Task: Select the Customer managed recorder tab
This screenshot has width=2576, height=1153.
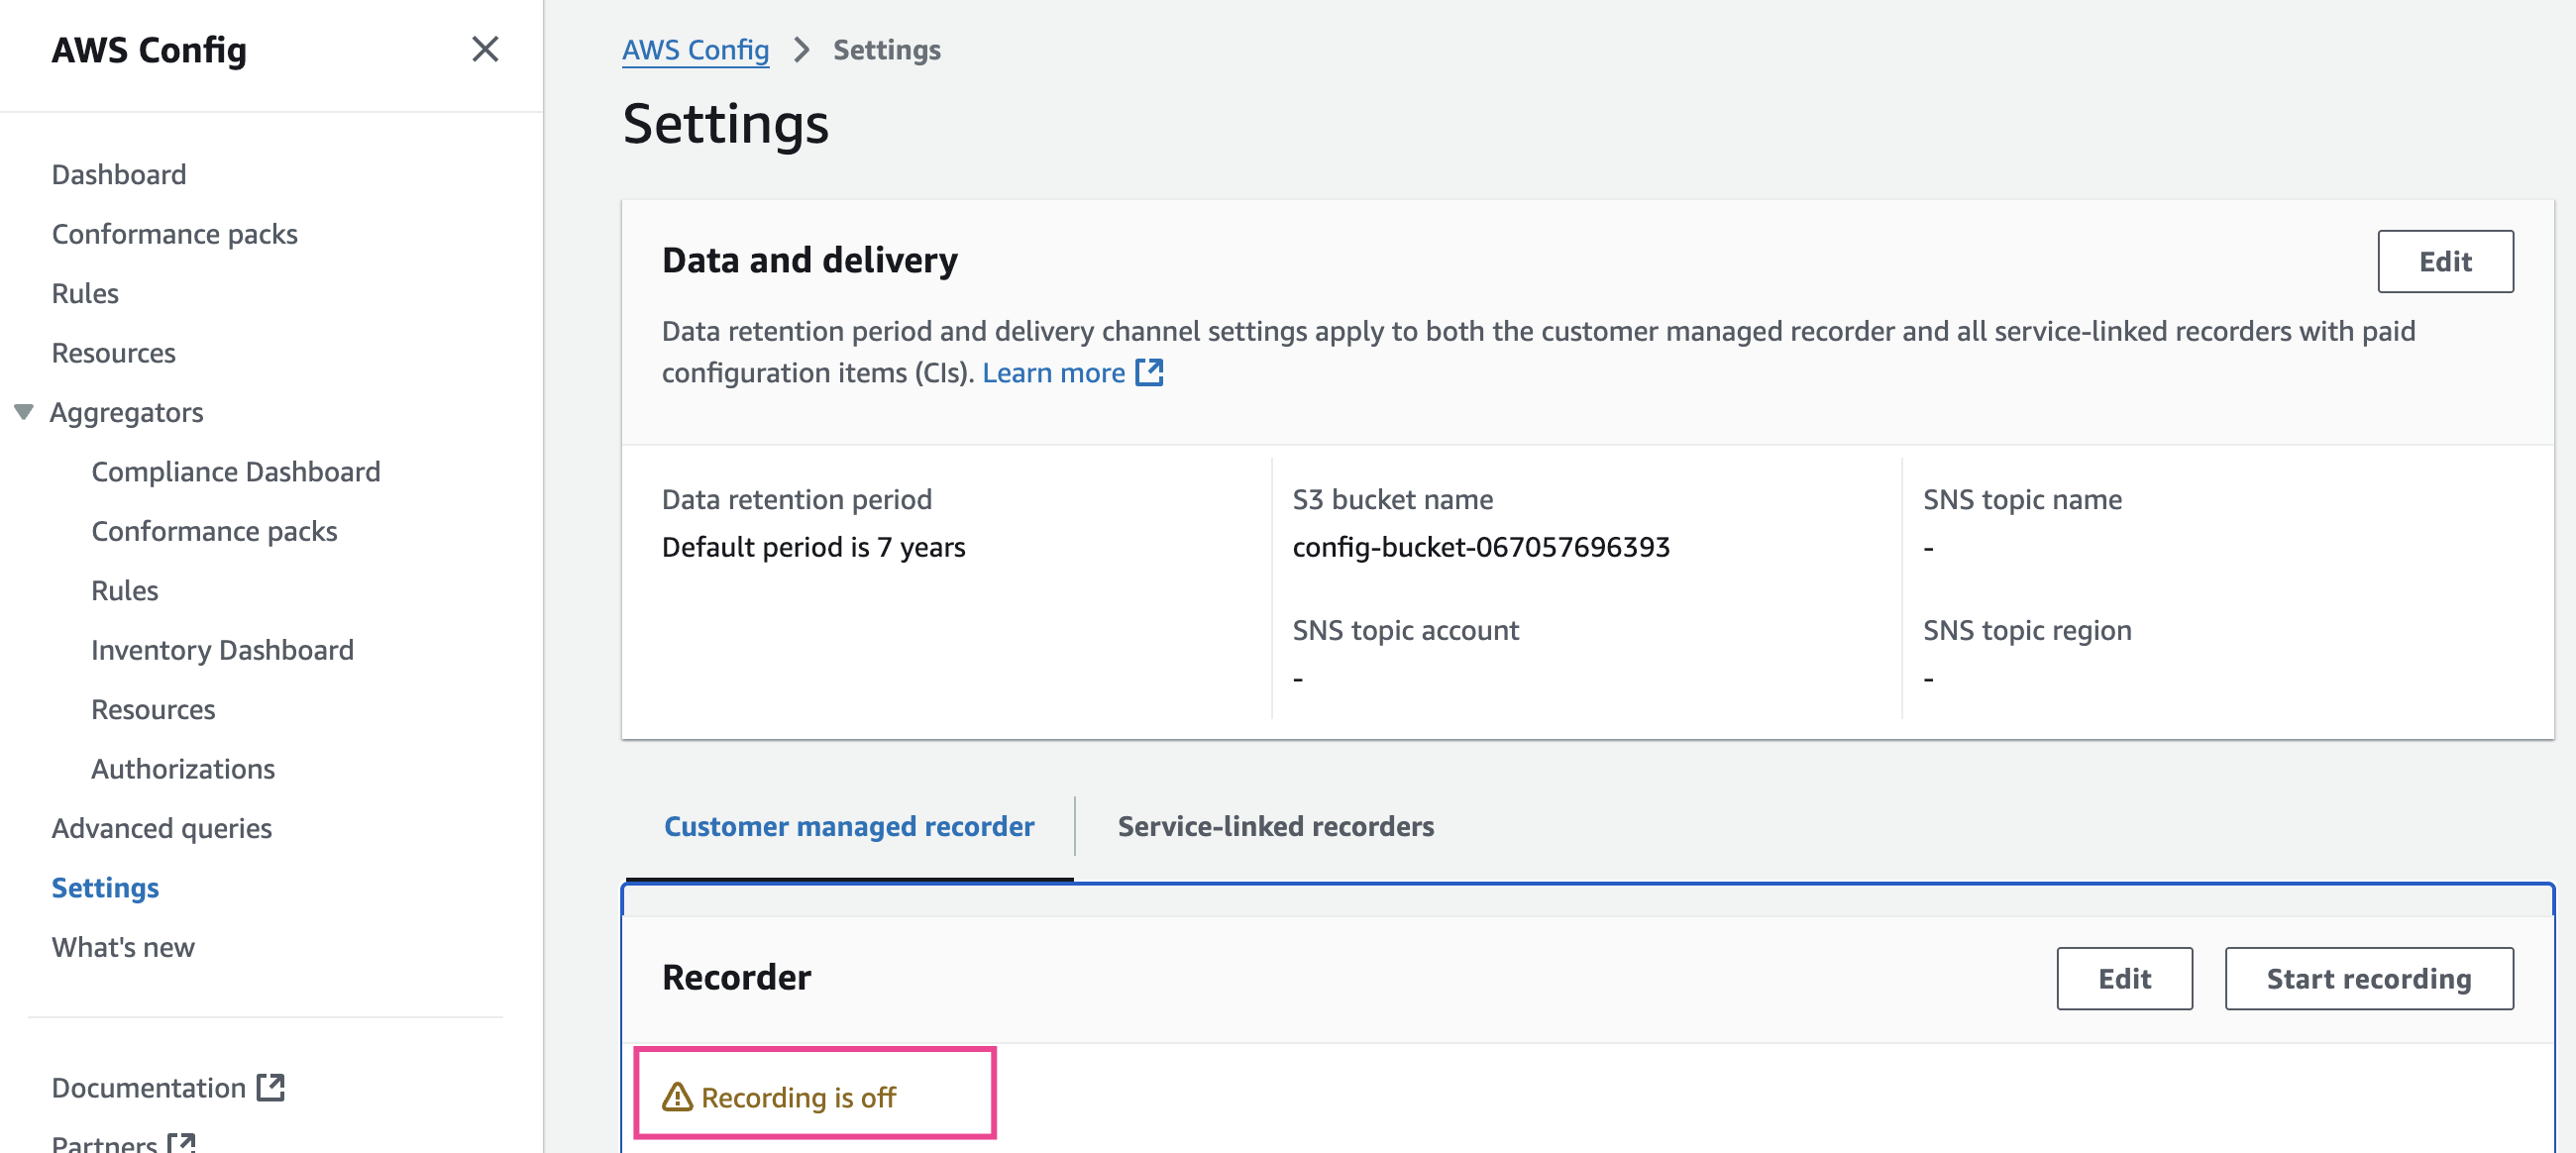Action: (848, 826)
